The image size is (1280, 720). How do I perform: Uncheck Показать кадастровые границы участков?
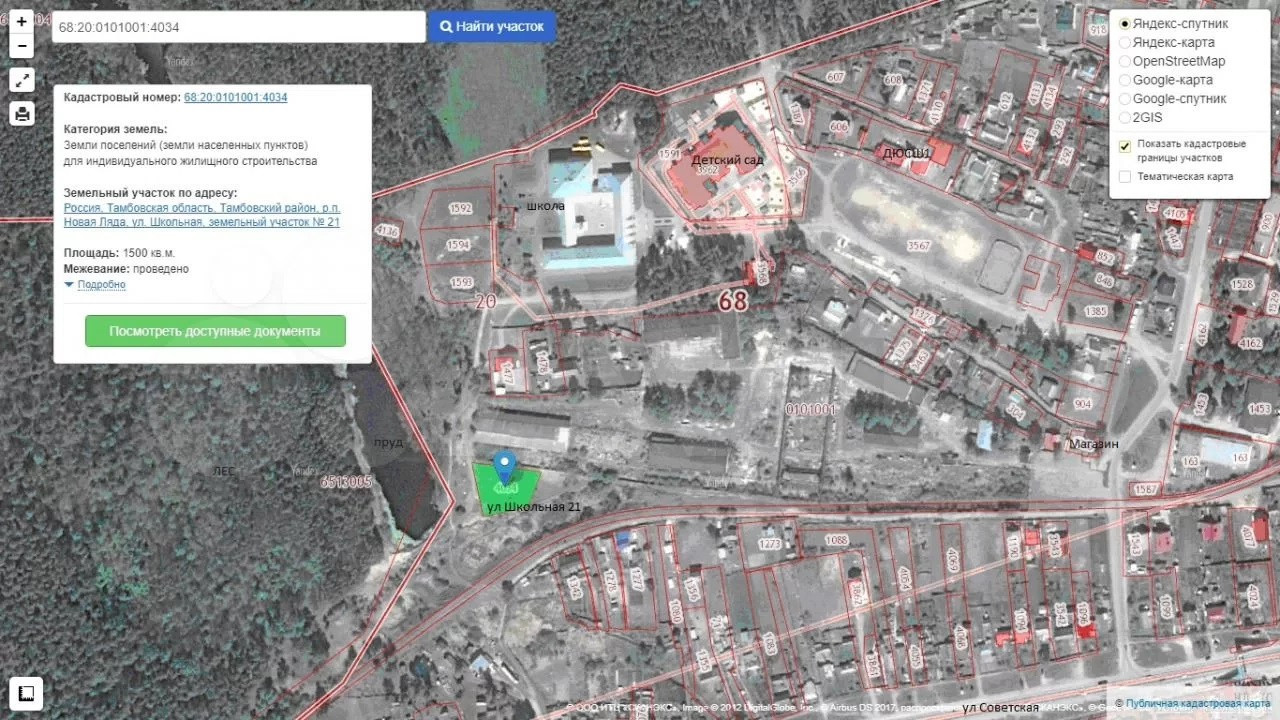[1125, 146]
